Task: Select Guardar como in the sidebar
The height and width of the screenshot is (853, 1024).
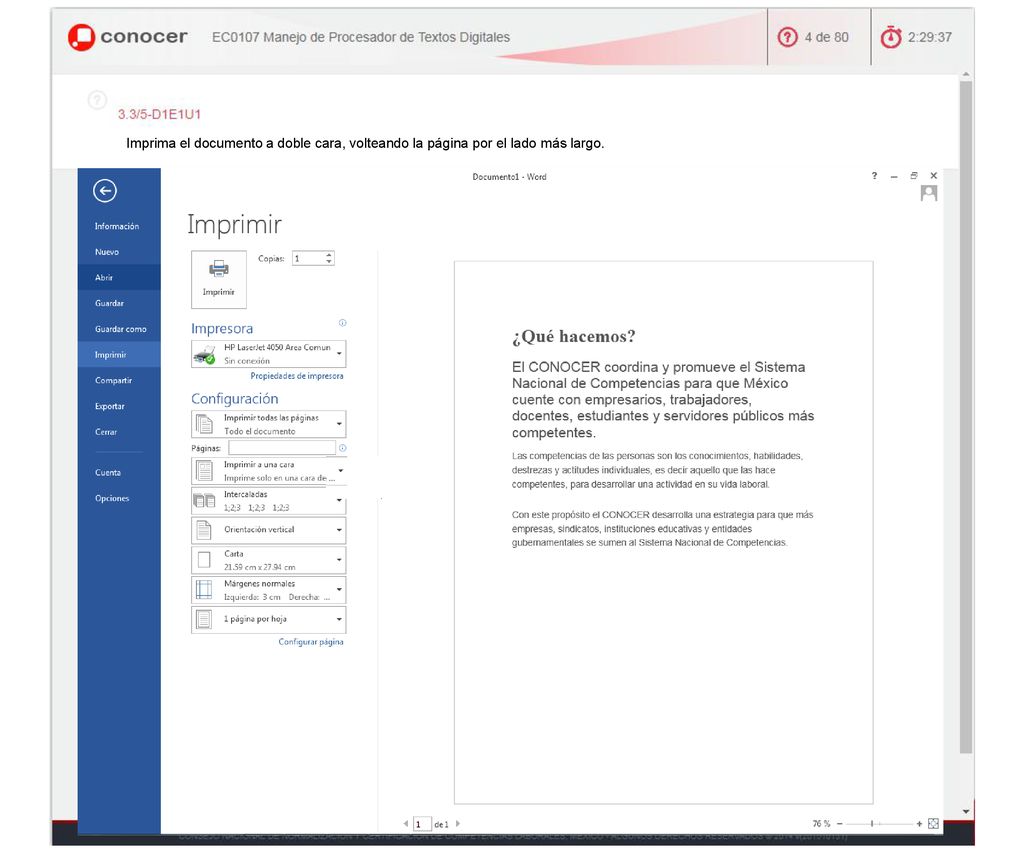Action: click(119, 329)
